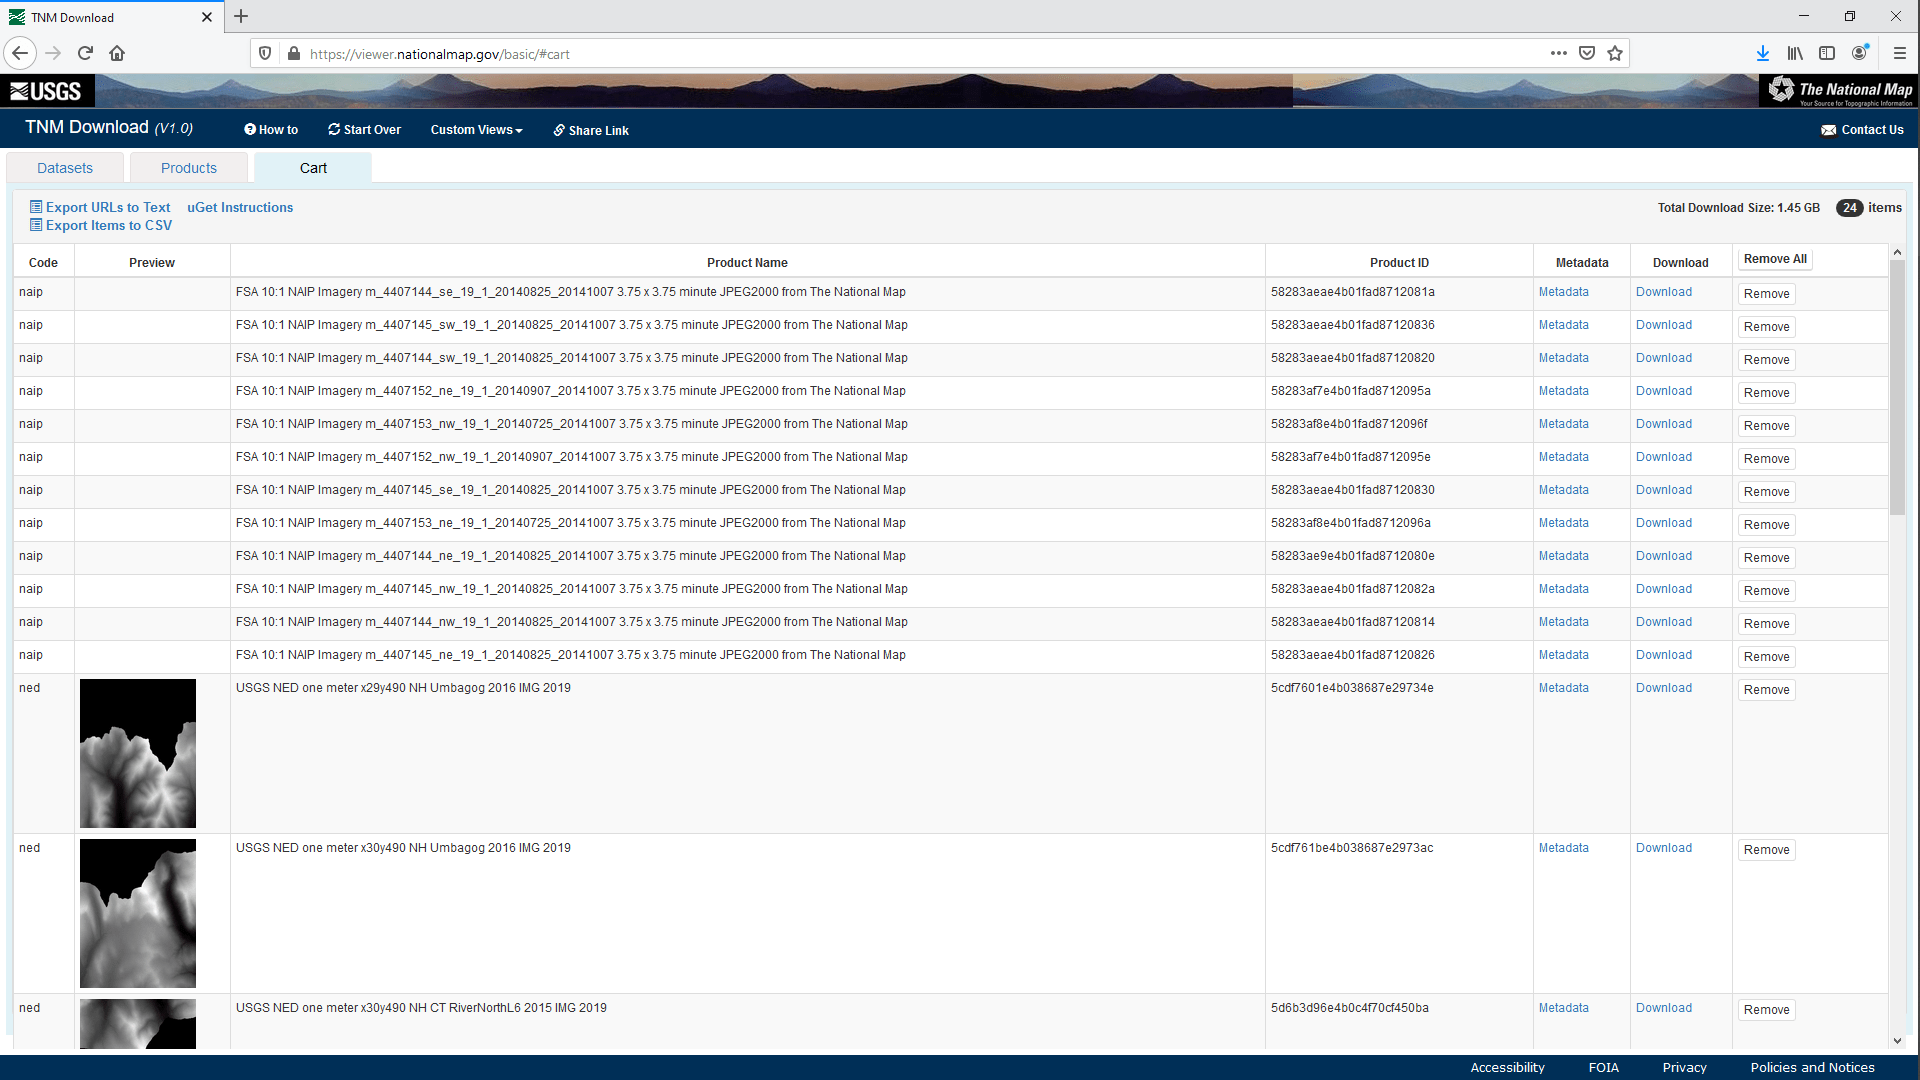Switch to the Products tab
This screenshot has height=1080, width=1920.
click(x=189, y=168)
